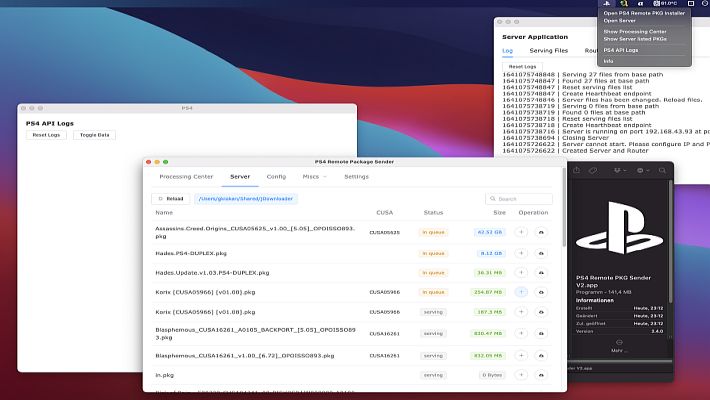
Task: Click the Search field in package list
Action: coord(519,199)
